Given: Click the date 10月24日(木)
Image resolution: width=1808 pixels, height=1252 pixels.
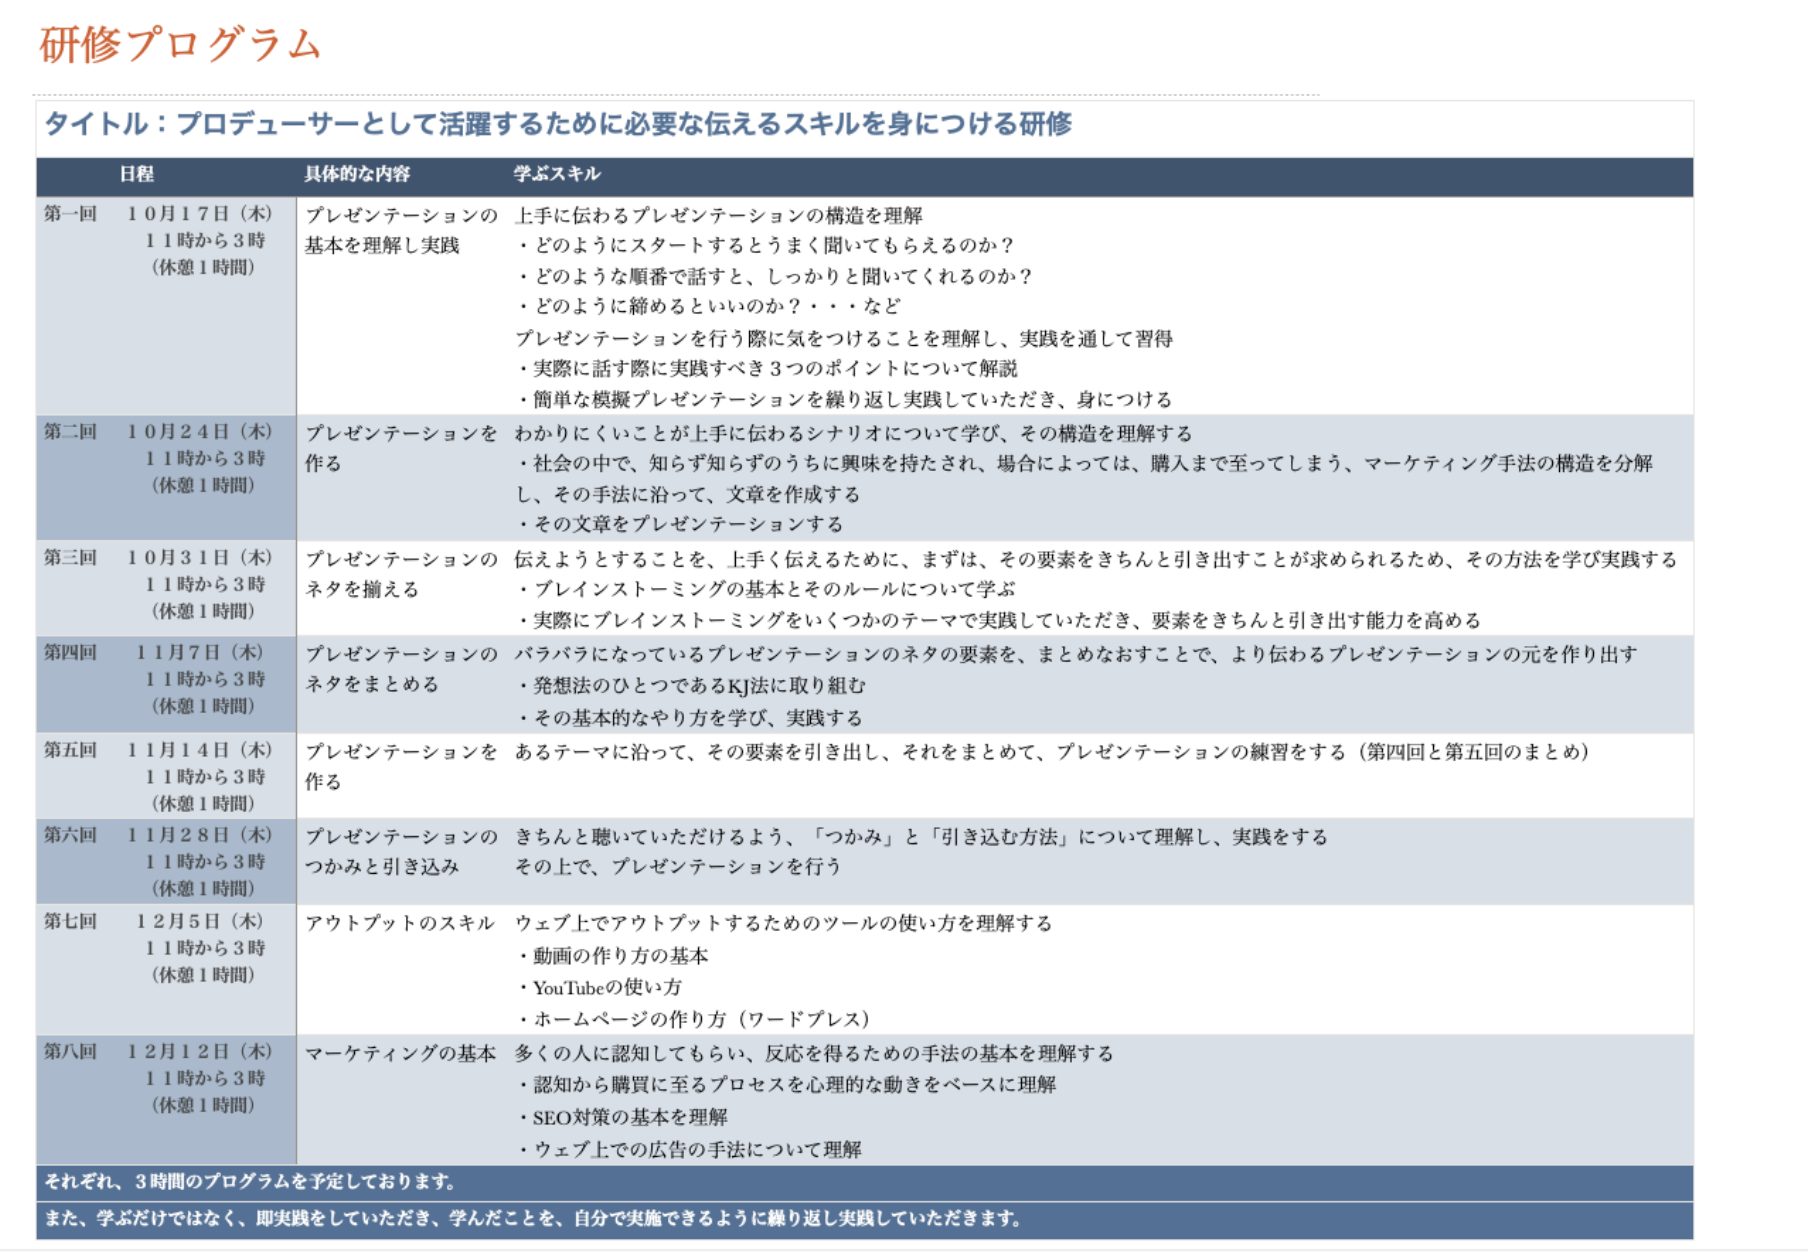Looking at the screenshot, I should [200, 431].
